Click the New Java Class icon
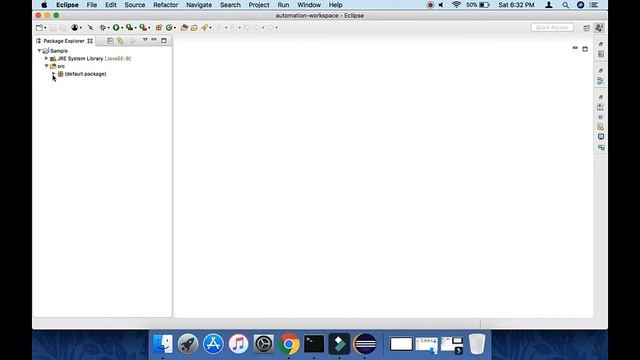This screenshot has width=640, height=360. pyautogui.click(x=169, y=28)
